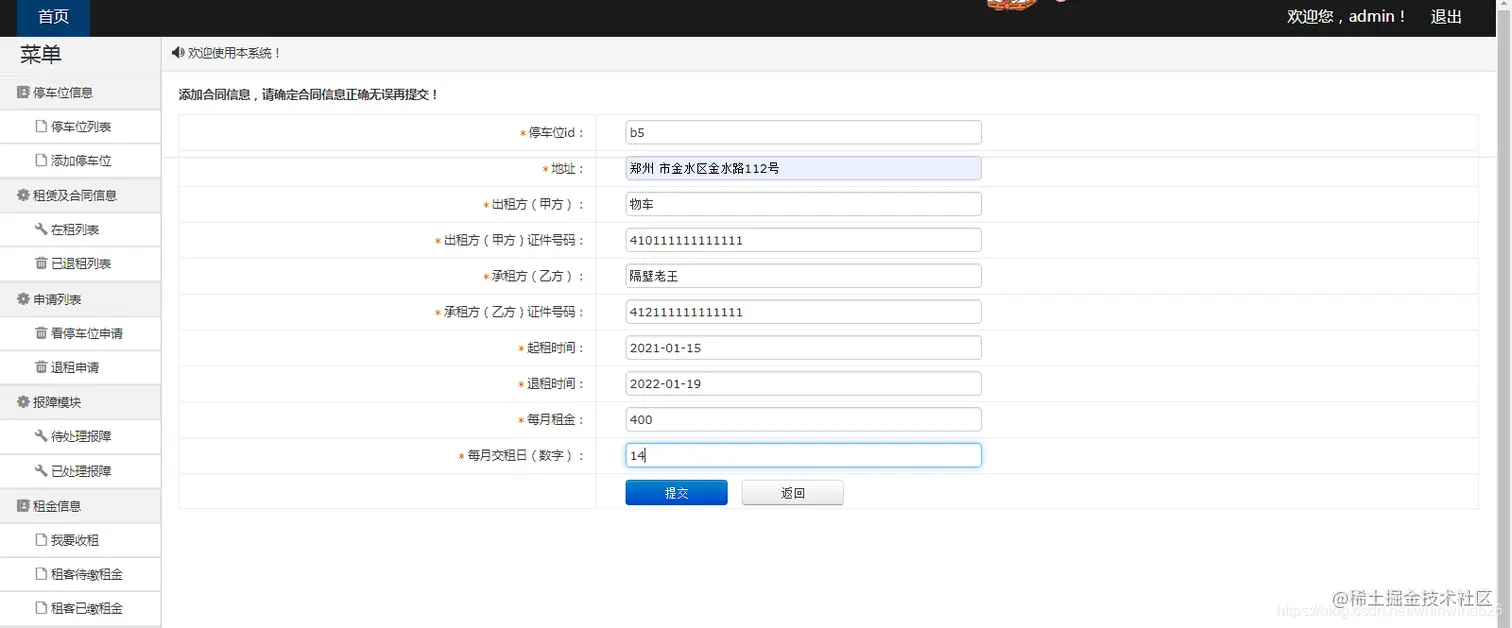Submit the contract with 提交 button
This screenshot has height=628, width=1512.
[676, 493]
